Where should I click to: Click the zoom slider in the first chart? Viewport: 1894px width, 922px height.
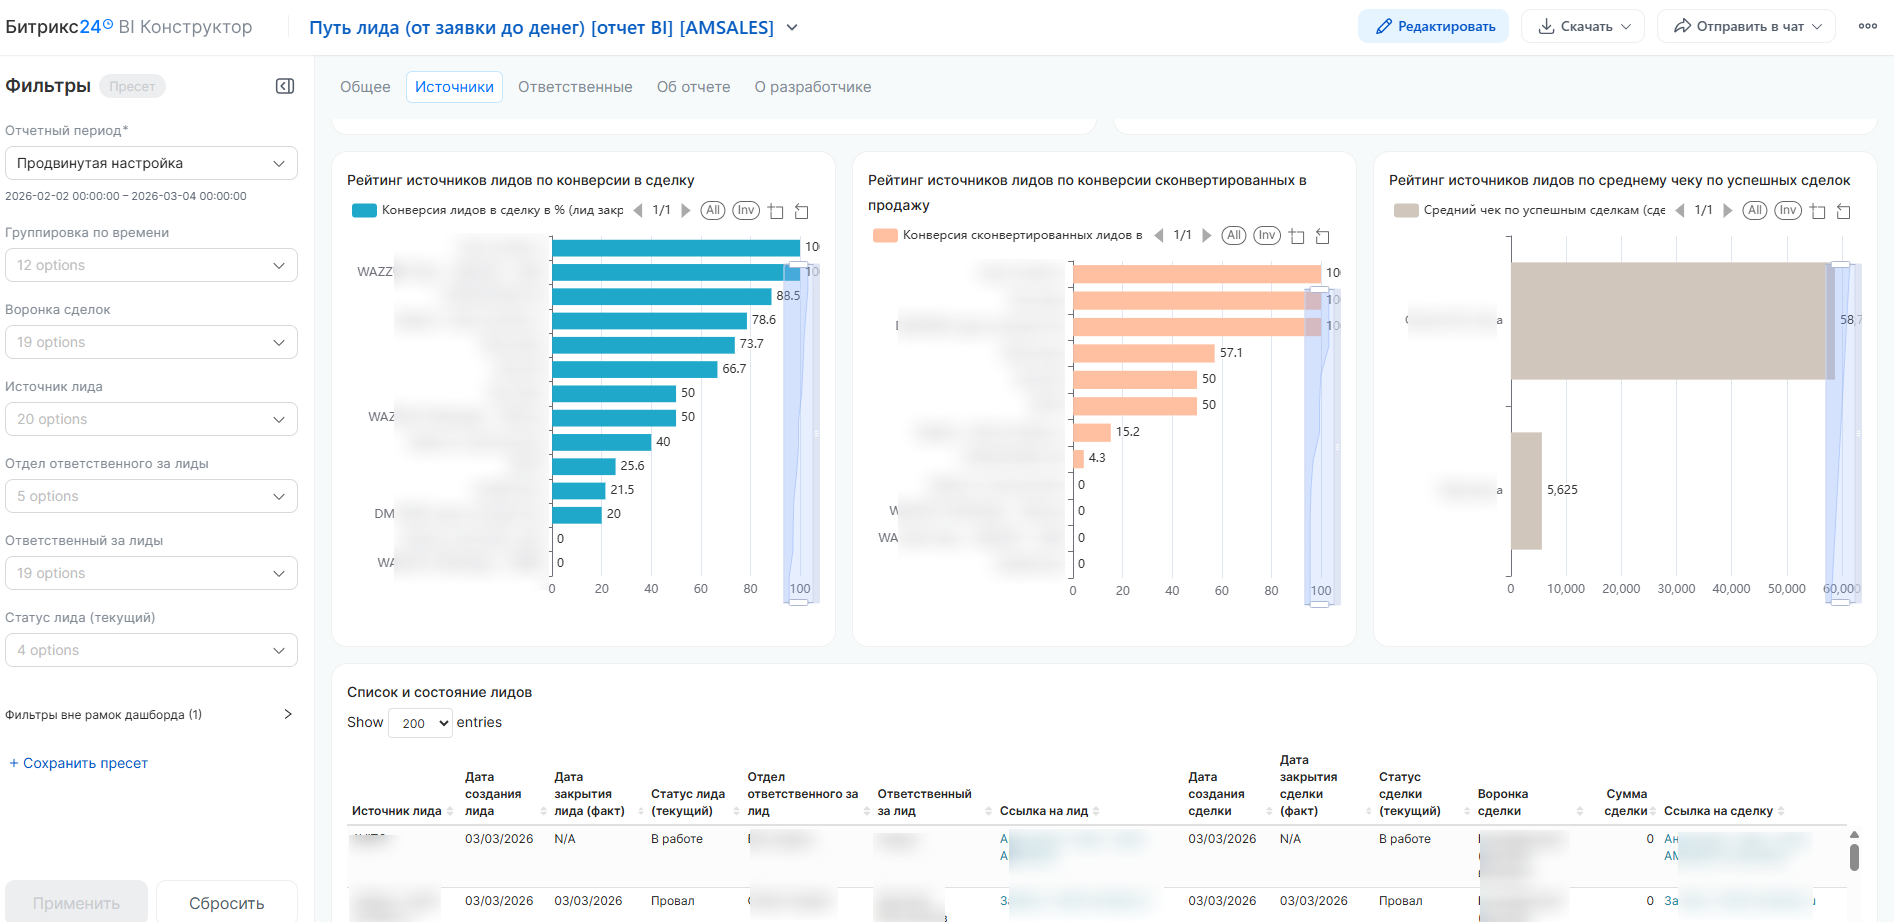coord(800,430)
